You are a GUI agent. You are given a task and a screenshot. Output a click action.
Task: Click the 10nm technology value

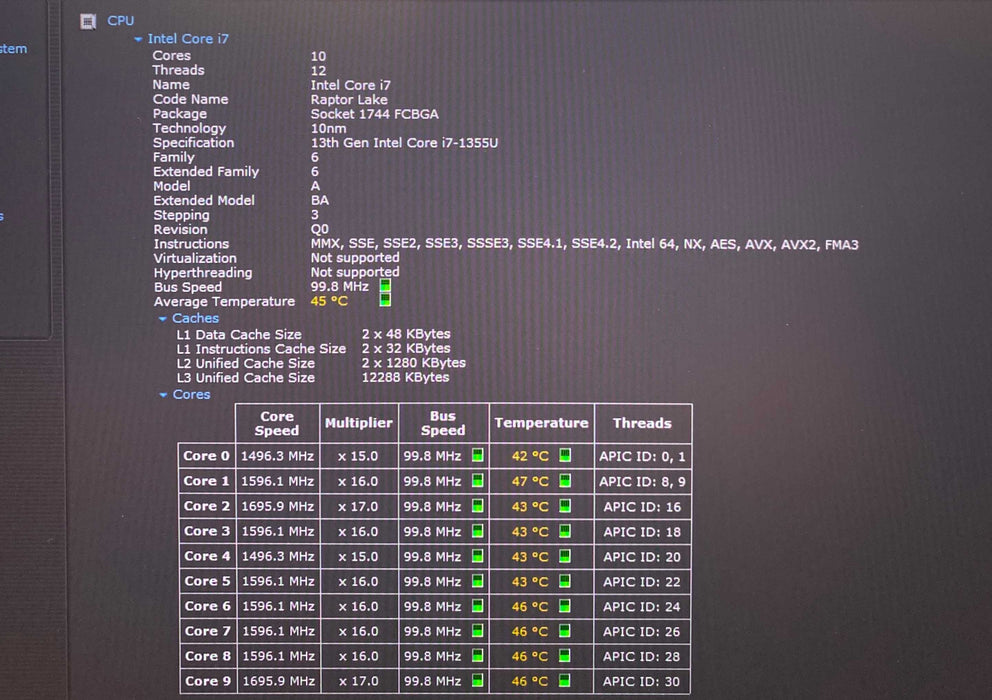tap(328, 128)
